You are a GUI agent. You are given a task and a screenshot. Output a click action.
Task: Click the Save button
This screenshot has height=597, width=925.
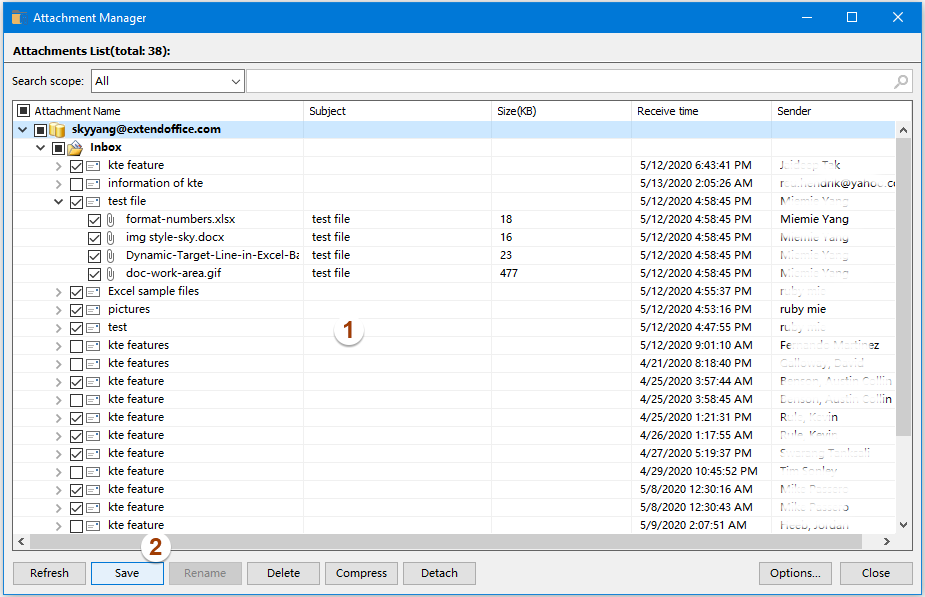click(x=127, y=573)
